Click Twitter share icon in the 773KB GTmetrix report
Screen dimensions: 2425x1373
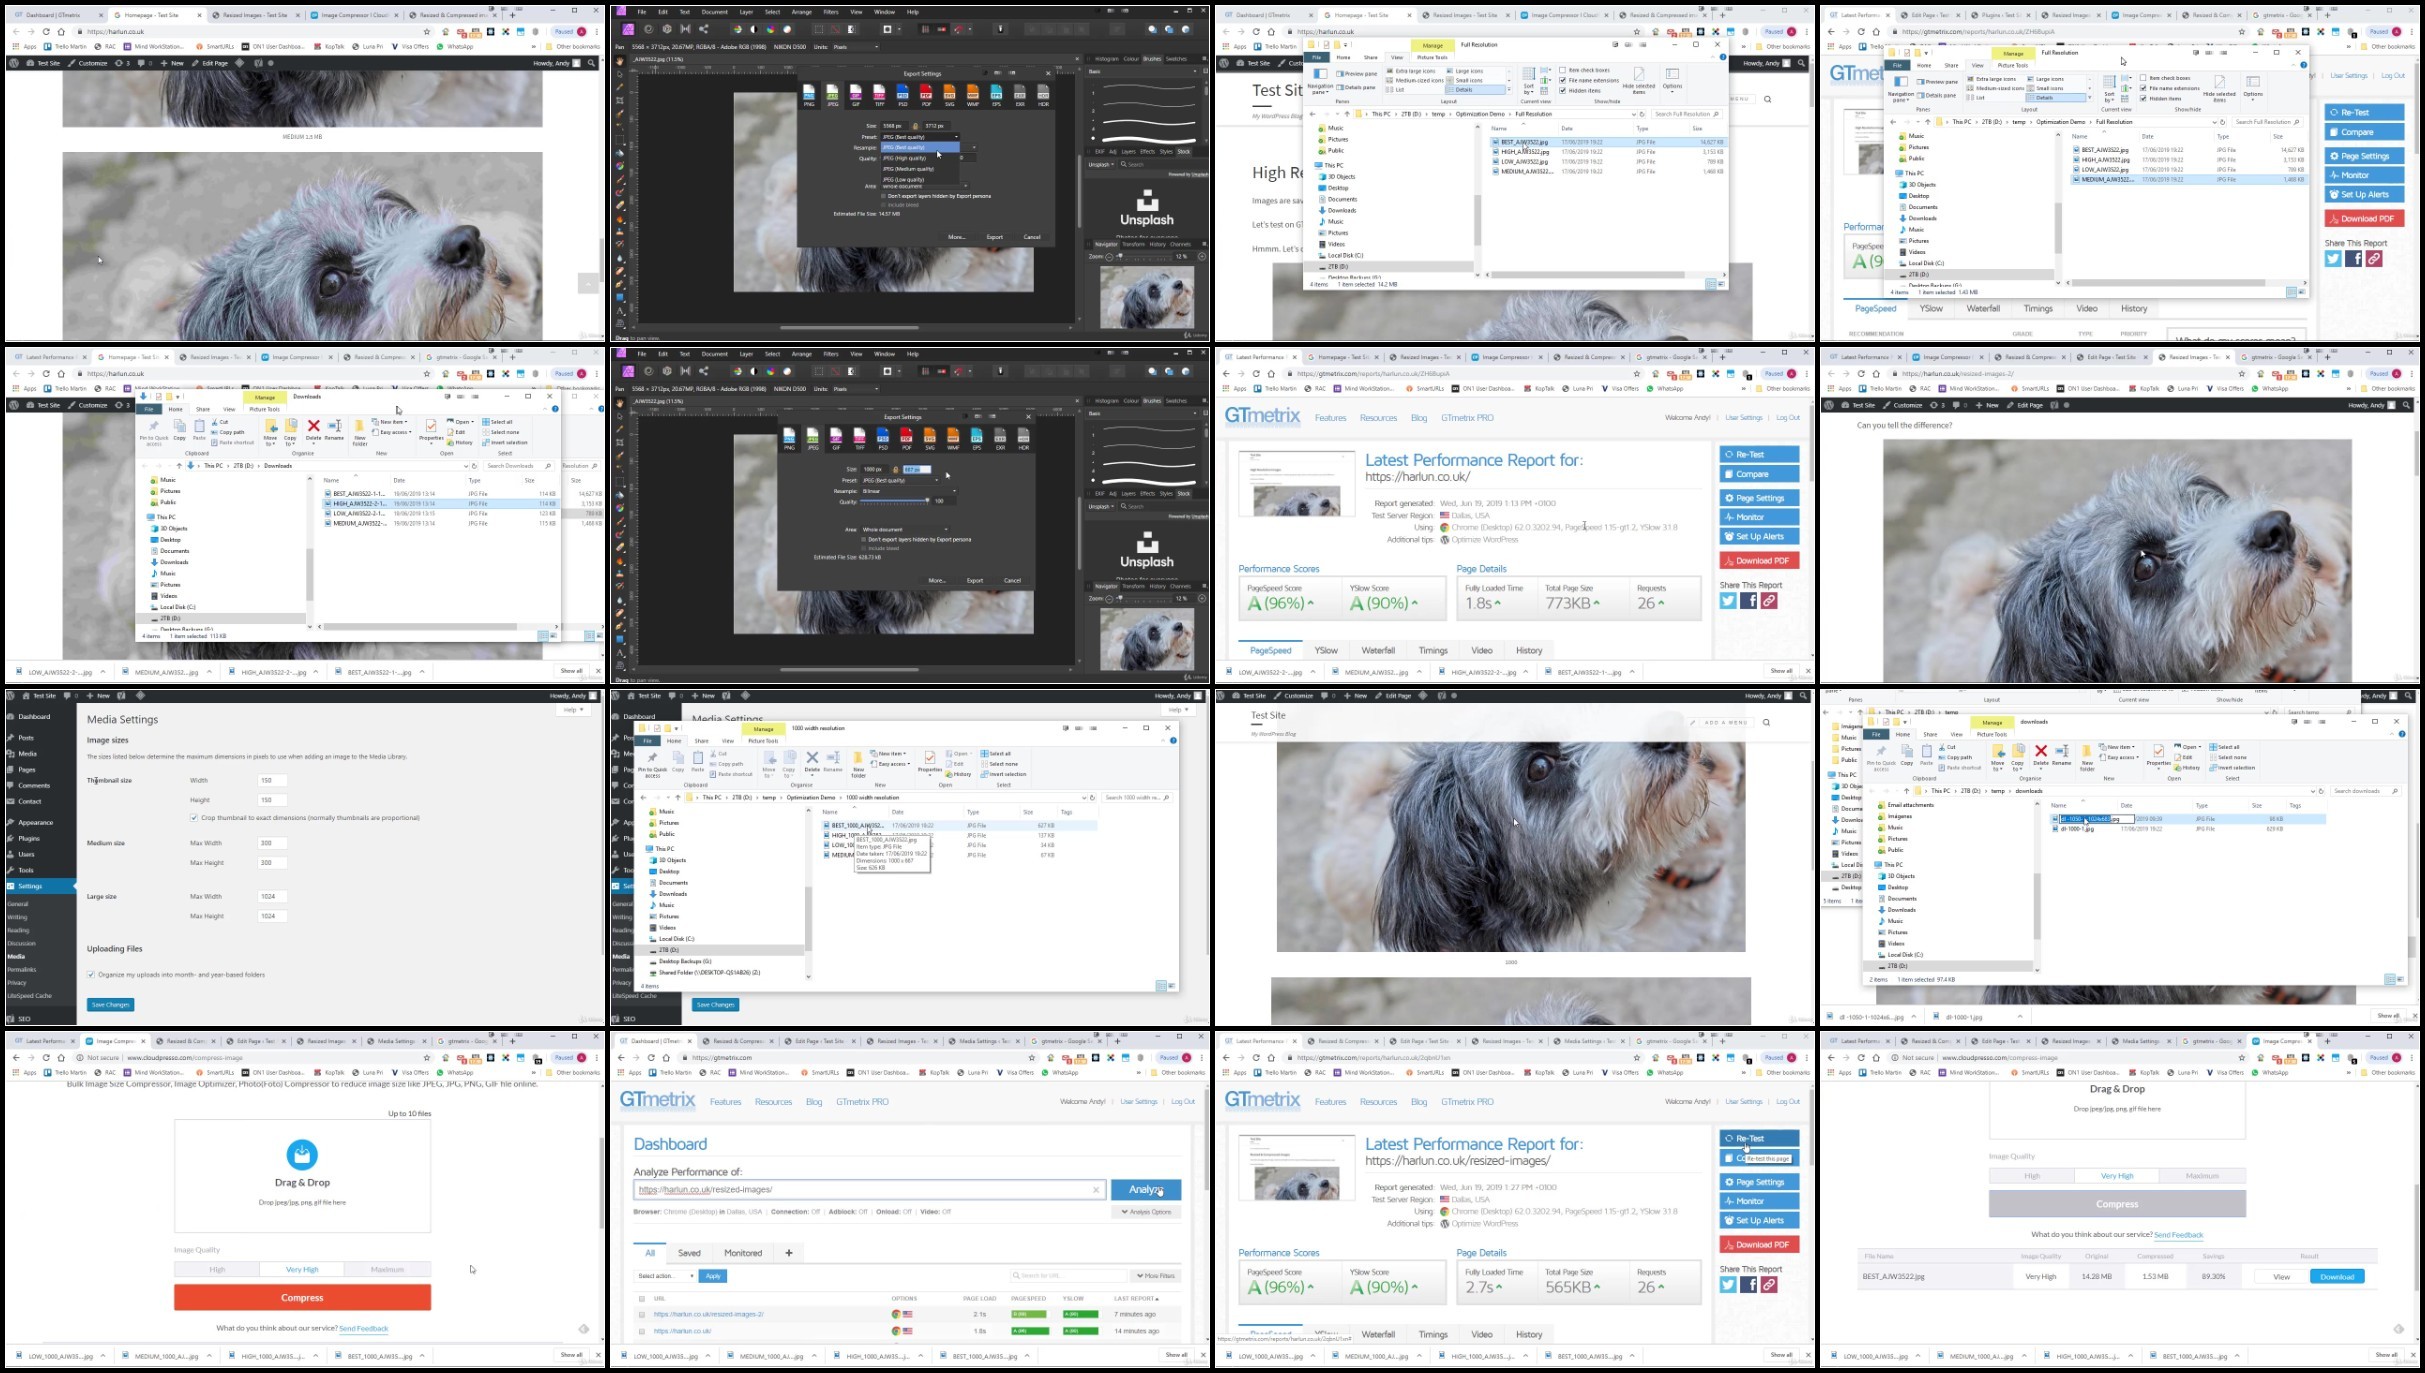(x=1728, y=601)
